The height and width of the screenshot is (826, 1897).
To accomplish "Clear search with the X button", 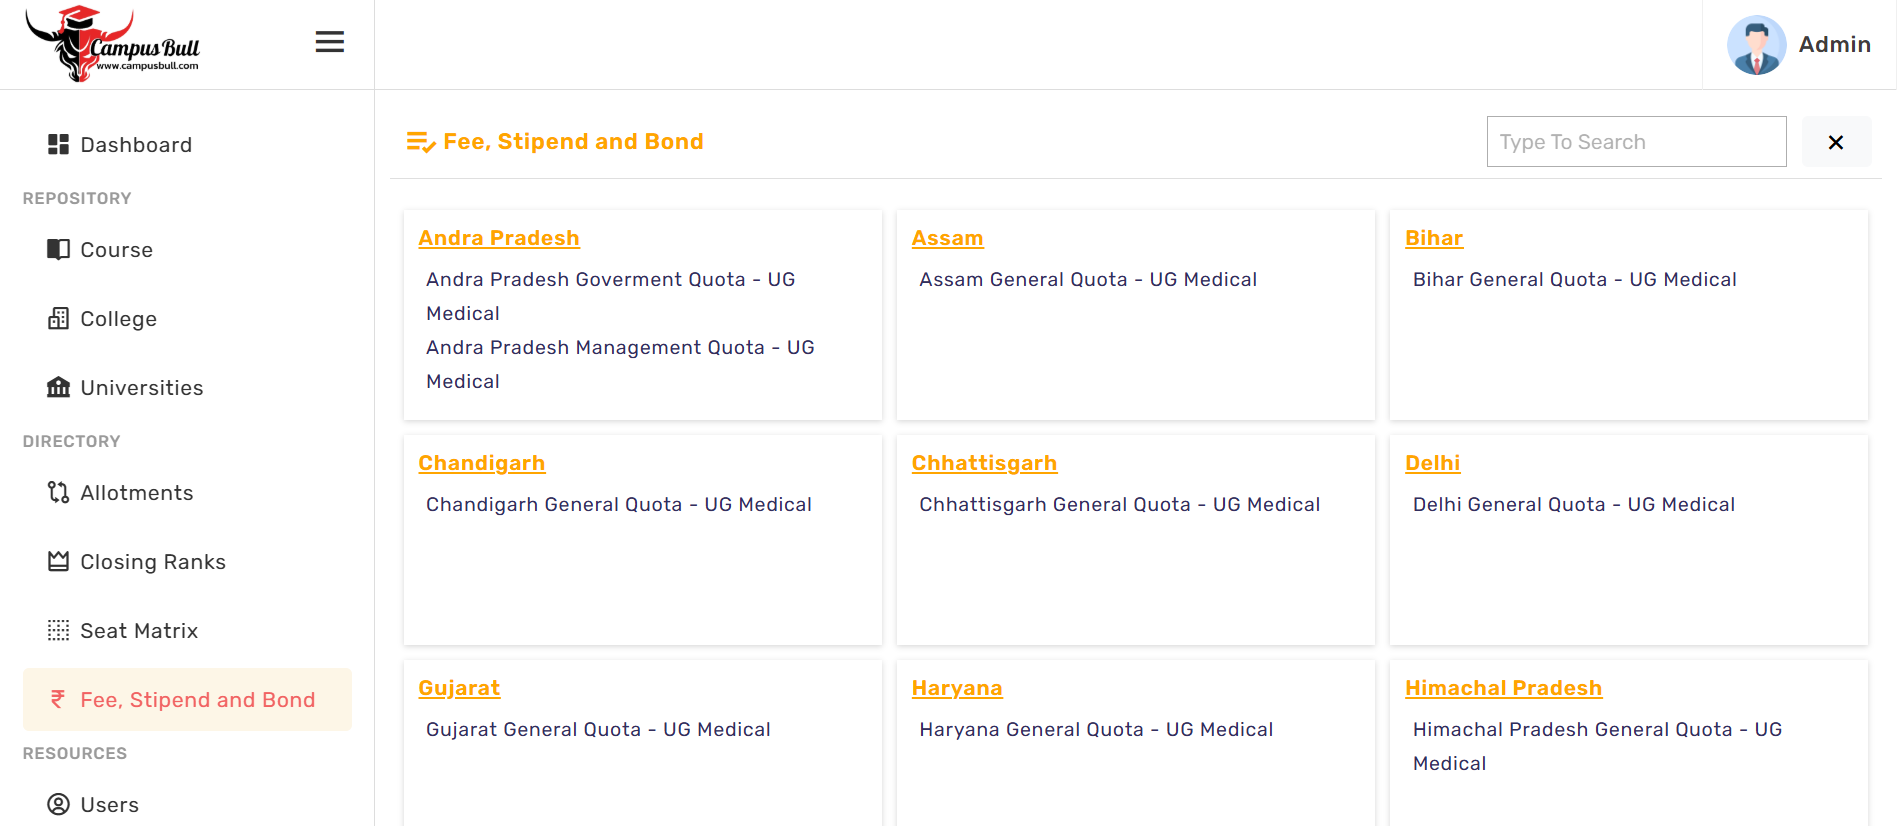I will coord(1836,142).
